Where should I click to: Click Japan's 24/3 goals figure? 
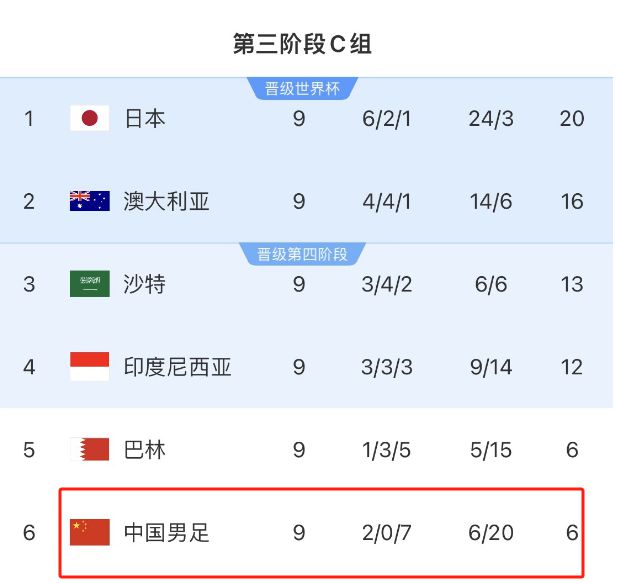[x=490, y=119]
